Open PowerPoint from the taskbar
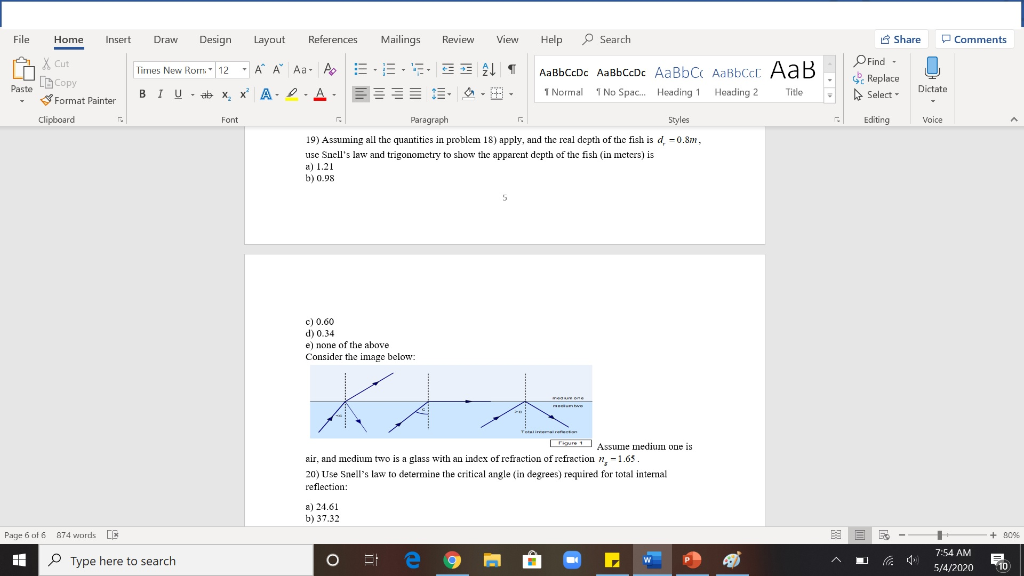 click(x=692, y=560)
